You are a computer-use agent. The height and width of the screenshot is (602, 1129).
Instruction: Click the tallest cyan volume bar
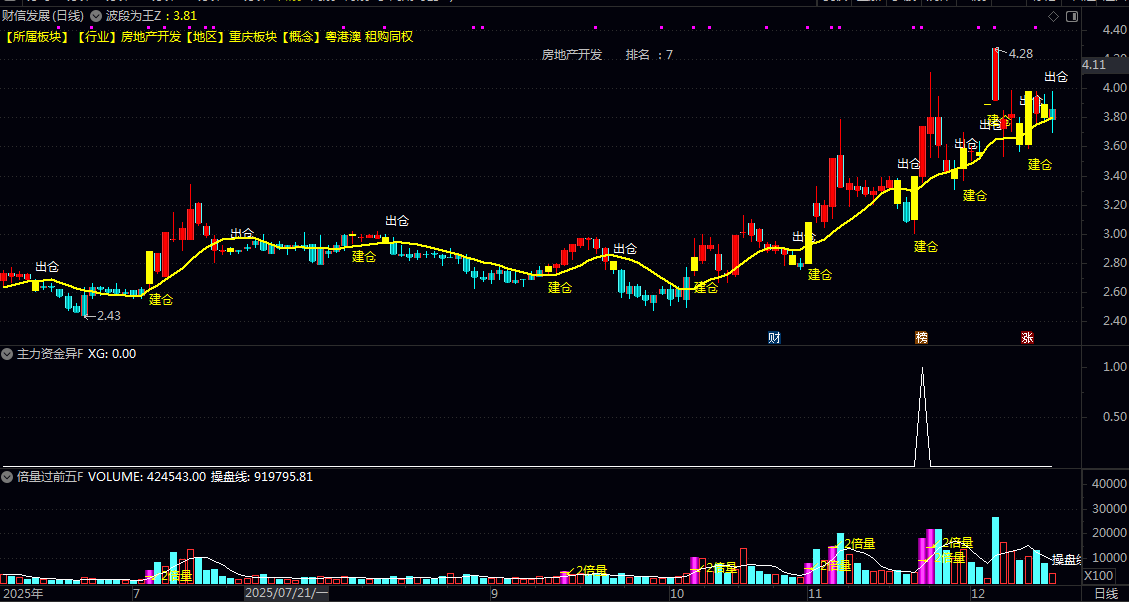click(x=995, y=550)
